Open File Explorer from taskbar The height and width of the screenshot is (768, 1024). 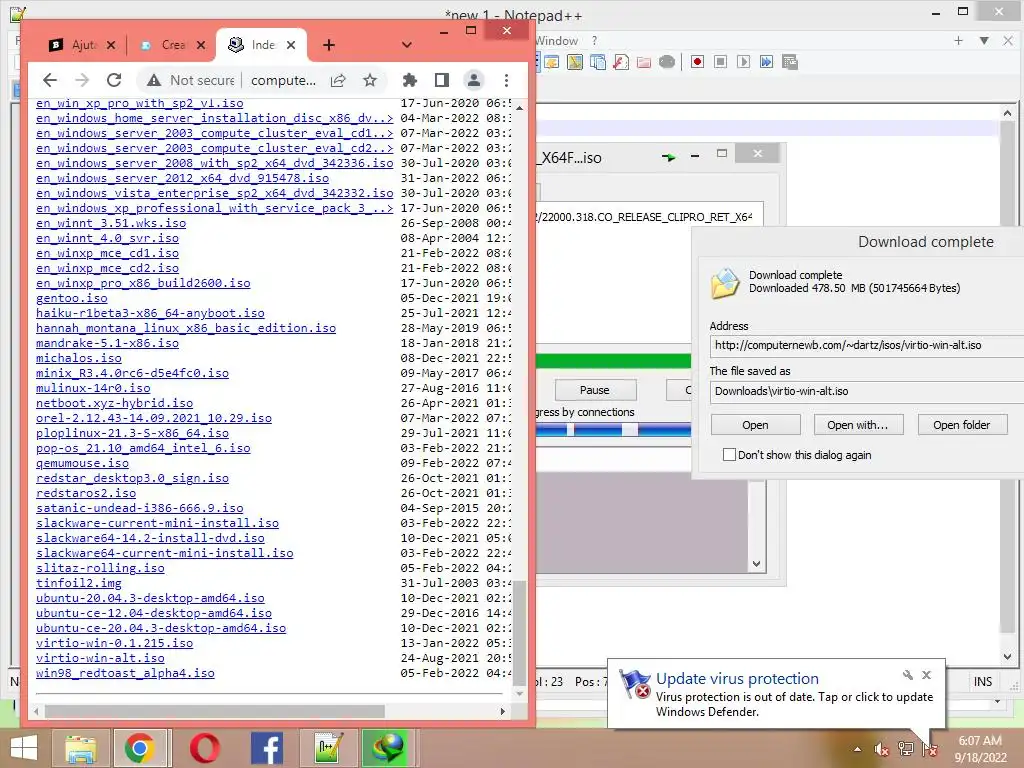click(80, 748)
